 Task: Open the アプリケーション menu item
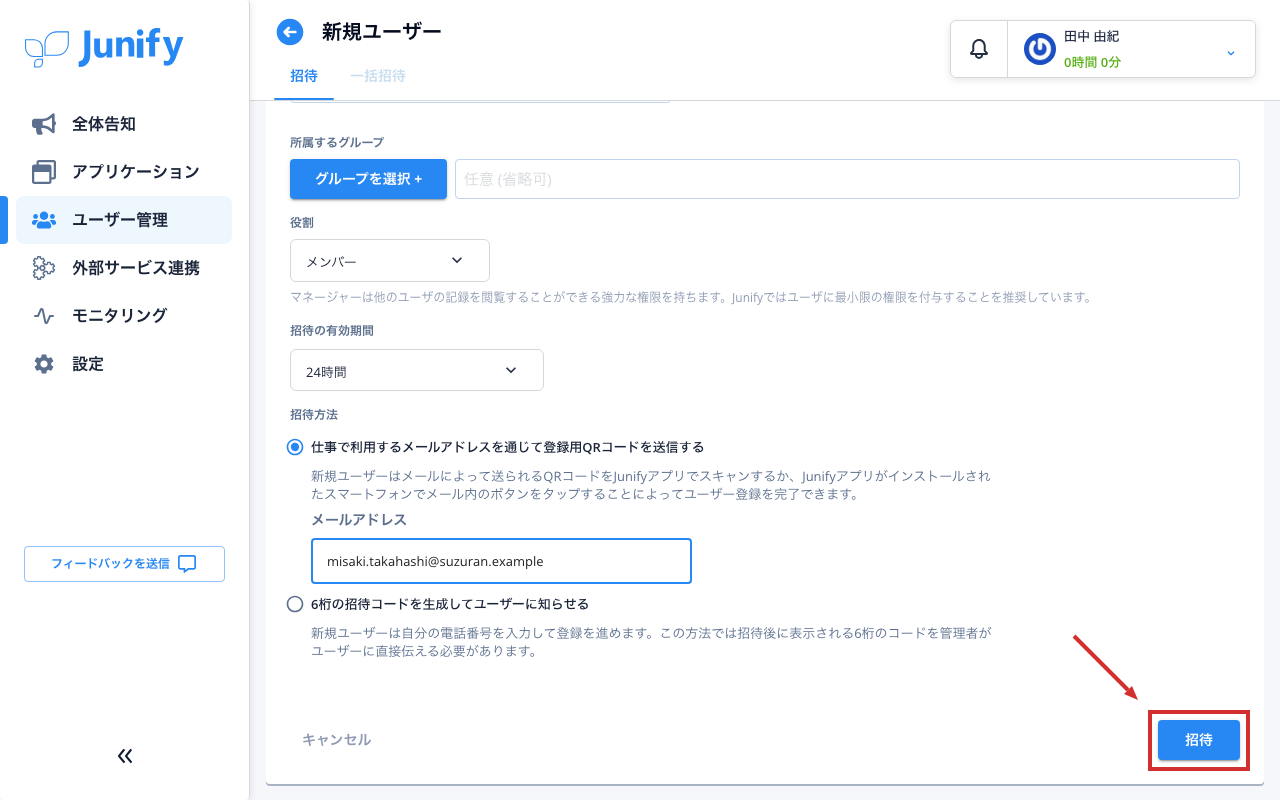point(124,172)
